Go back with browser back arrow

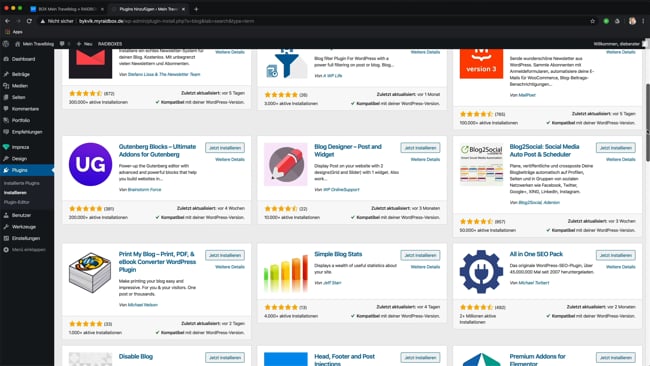tap(7, 21)
